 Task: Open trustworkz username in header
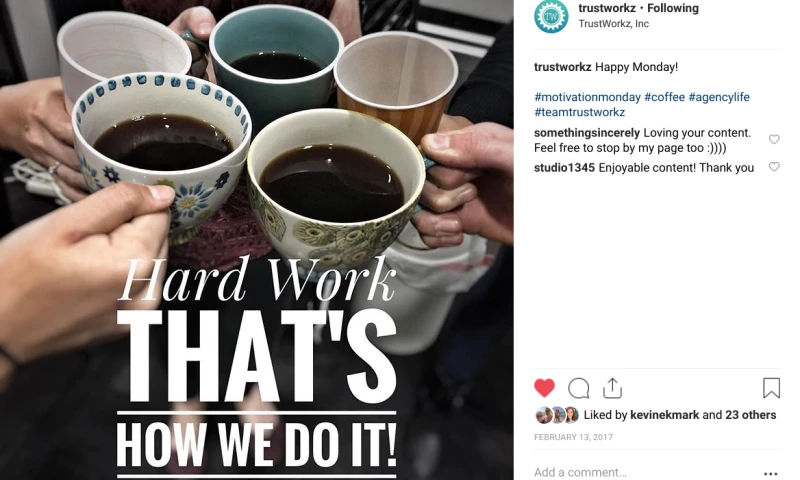point(607,8)
